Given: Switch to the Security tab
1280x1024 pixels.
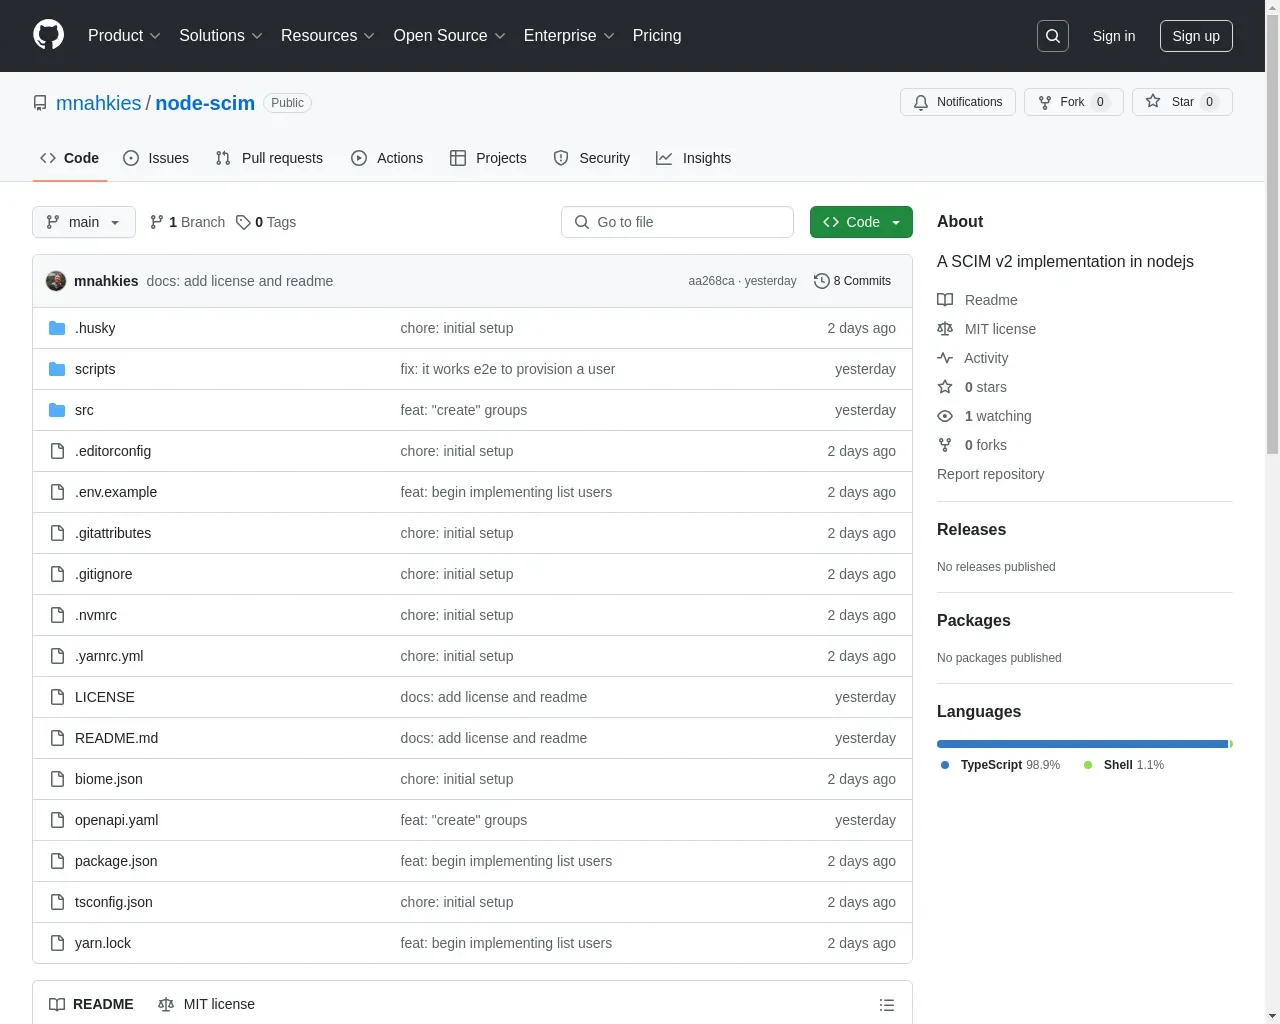Looking at the screenshot, I should (592, 158).
